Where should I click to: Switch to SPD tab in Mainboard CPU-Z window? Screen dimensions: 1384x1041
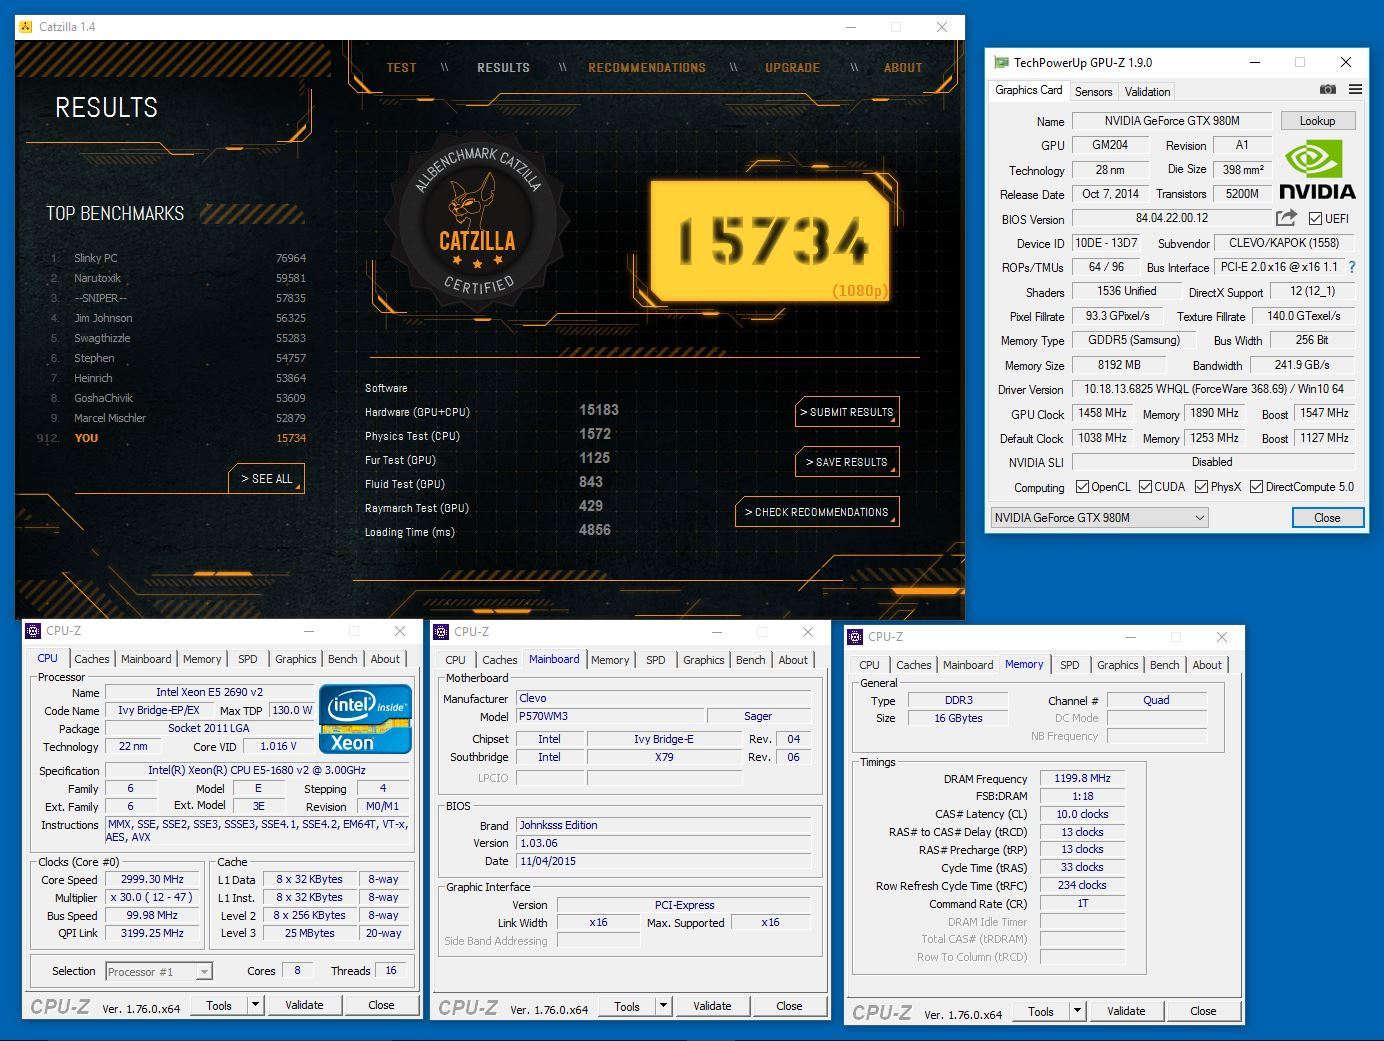pyautogui.click(x=656, y=660)
